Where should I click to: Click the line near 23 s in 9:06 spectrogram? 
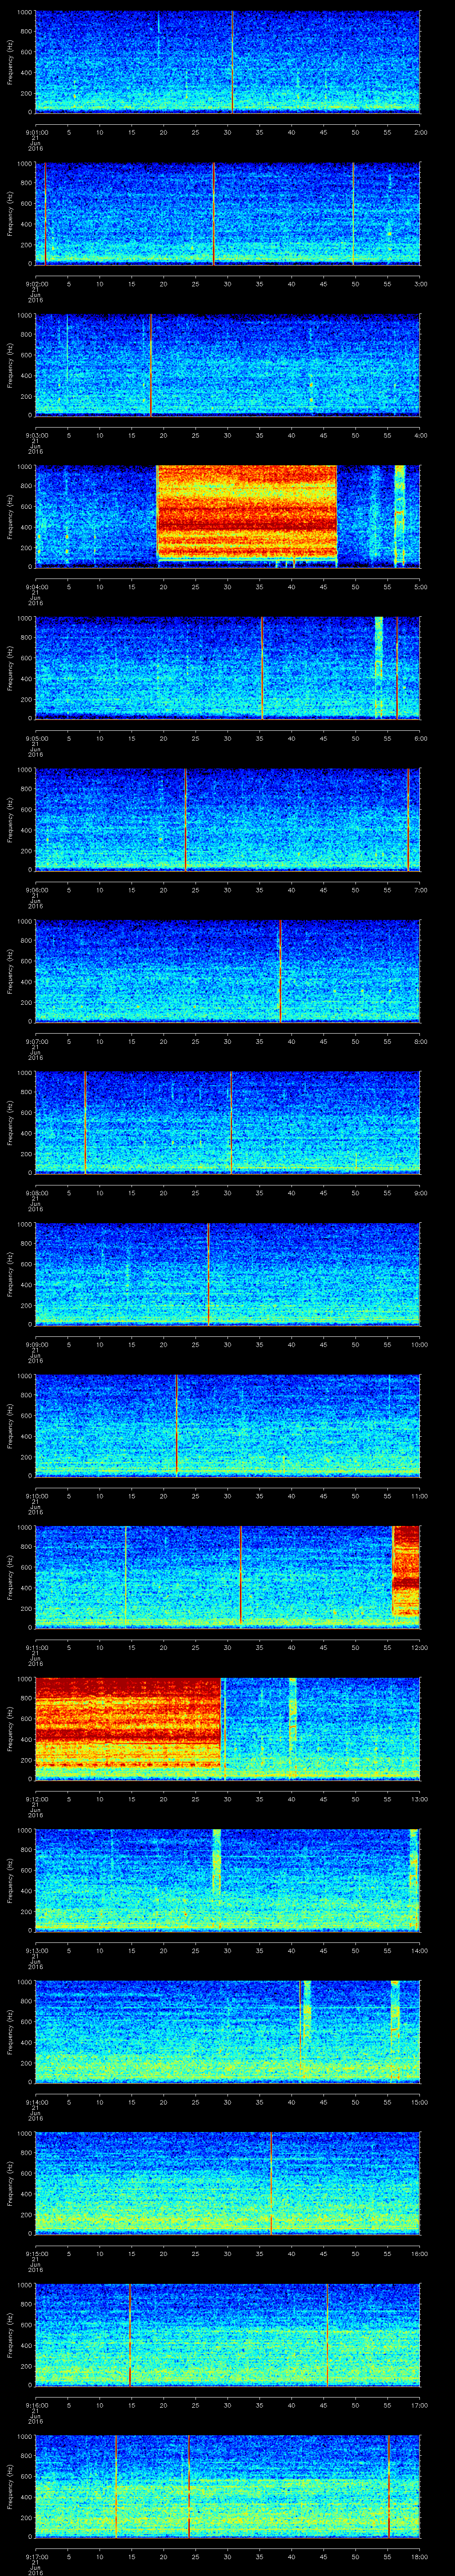(185, 819)
